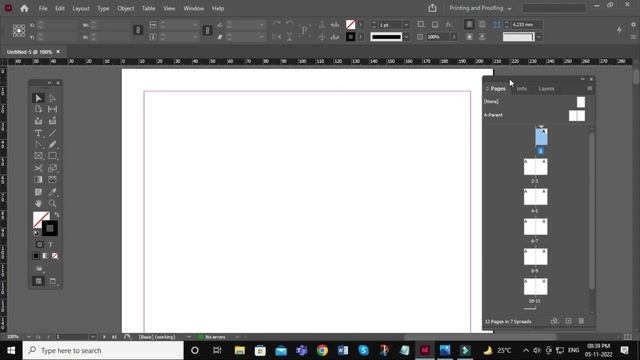The width and height of the screenshot is (640, 360).
Task: Select the A-Parent parent page row
Action: pyautogui.click(x=535, y=116)
